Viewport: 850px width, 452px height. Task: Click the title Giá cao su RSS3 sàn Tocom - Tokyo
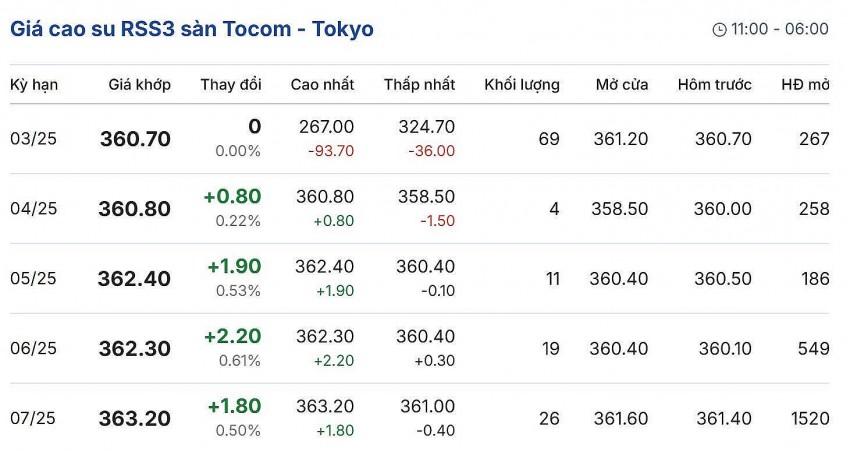coord(192,29)
